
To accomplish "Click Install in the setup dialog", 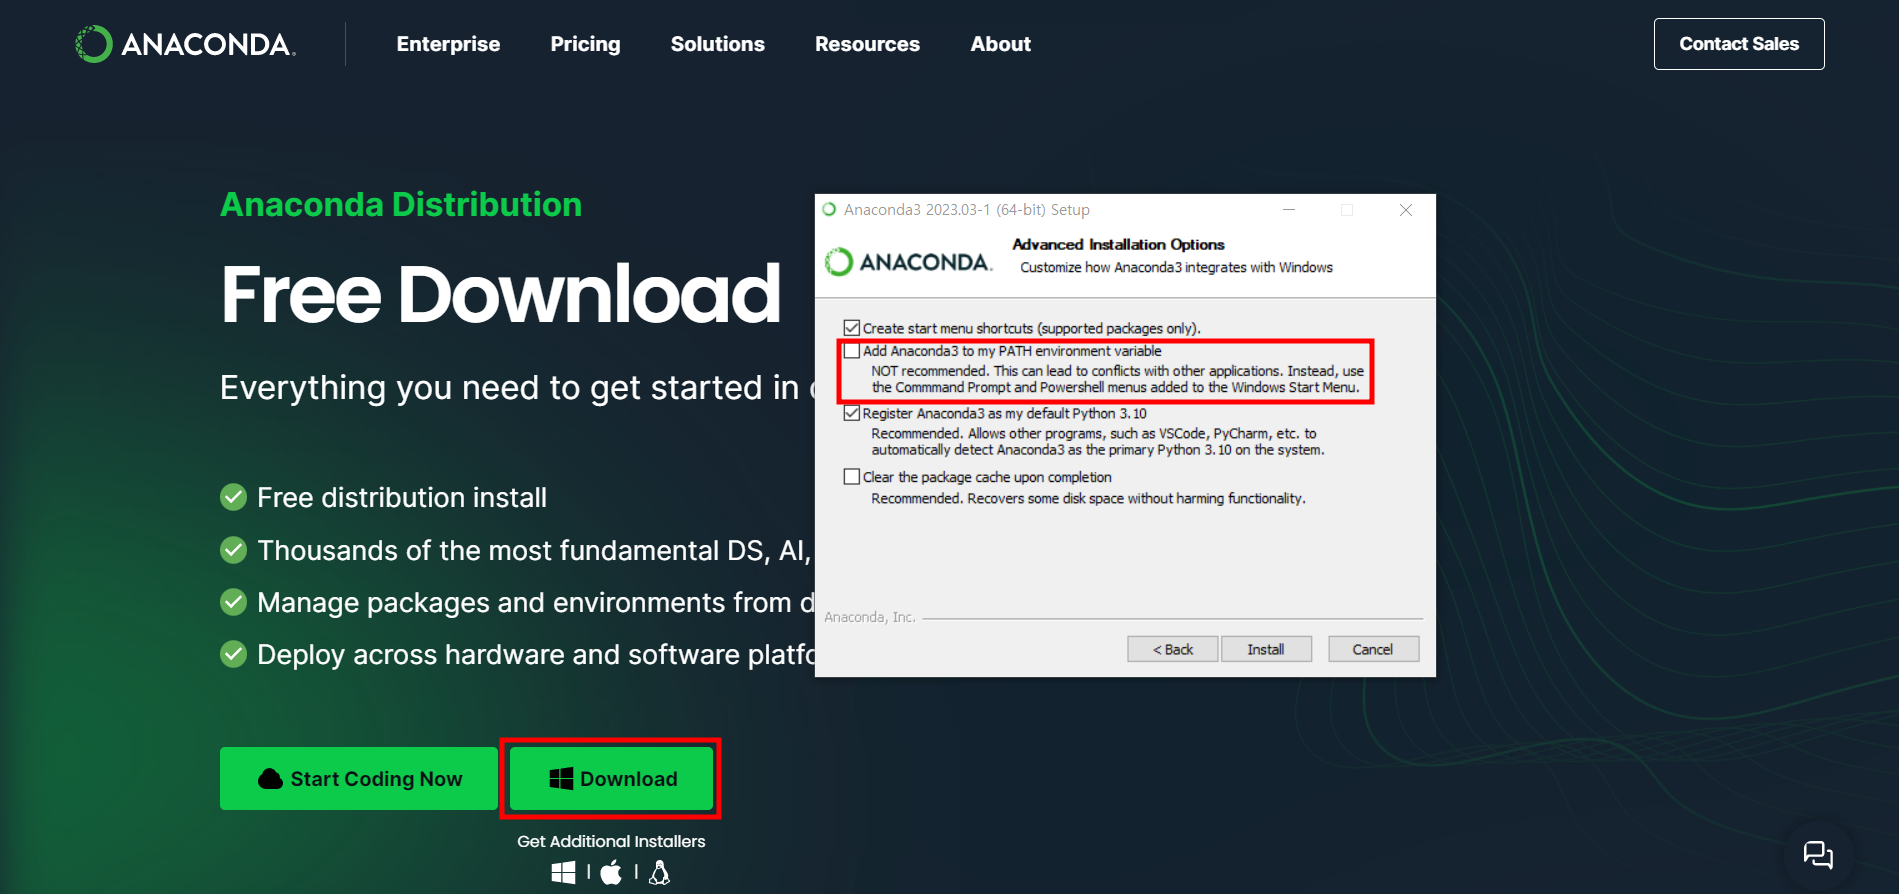I will pos(1266,649).
